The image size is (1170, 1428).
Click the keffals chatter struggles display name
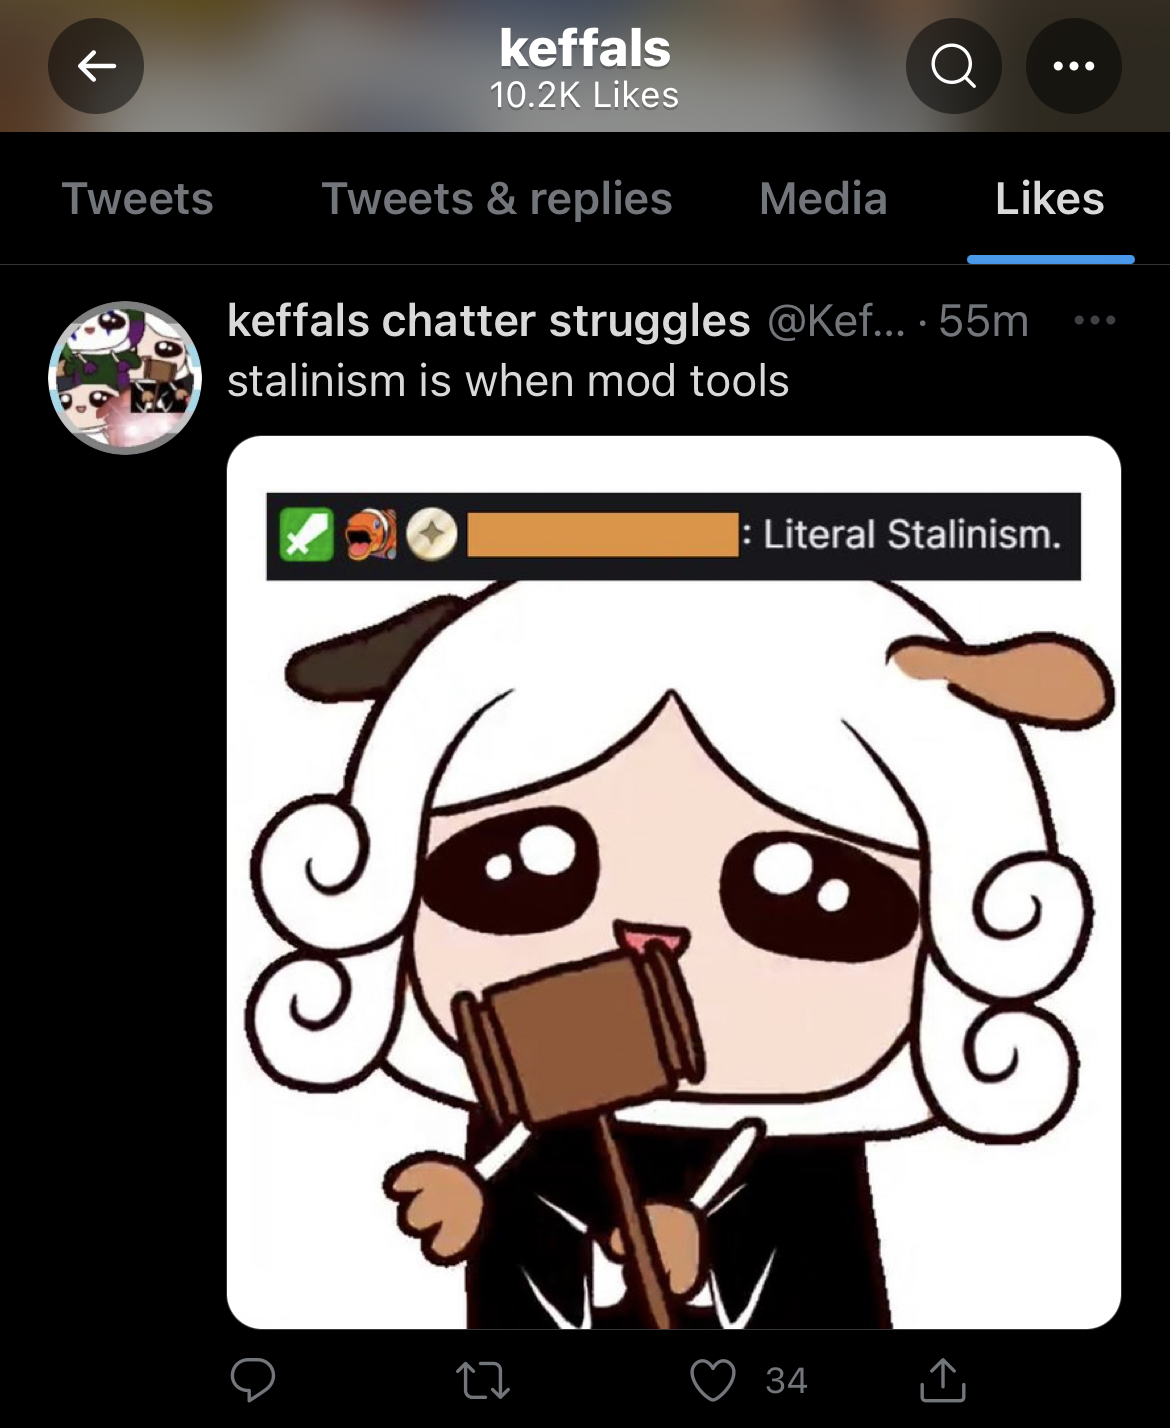(489, 321)
